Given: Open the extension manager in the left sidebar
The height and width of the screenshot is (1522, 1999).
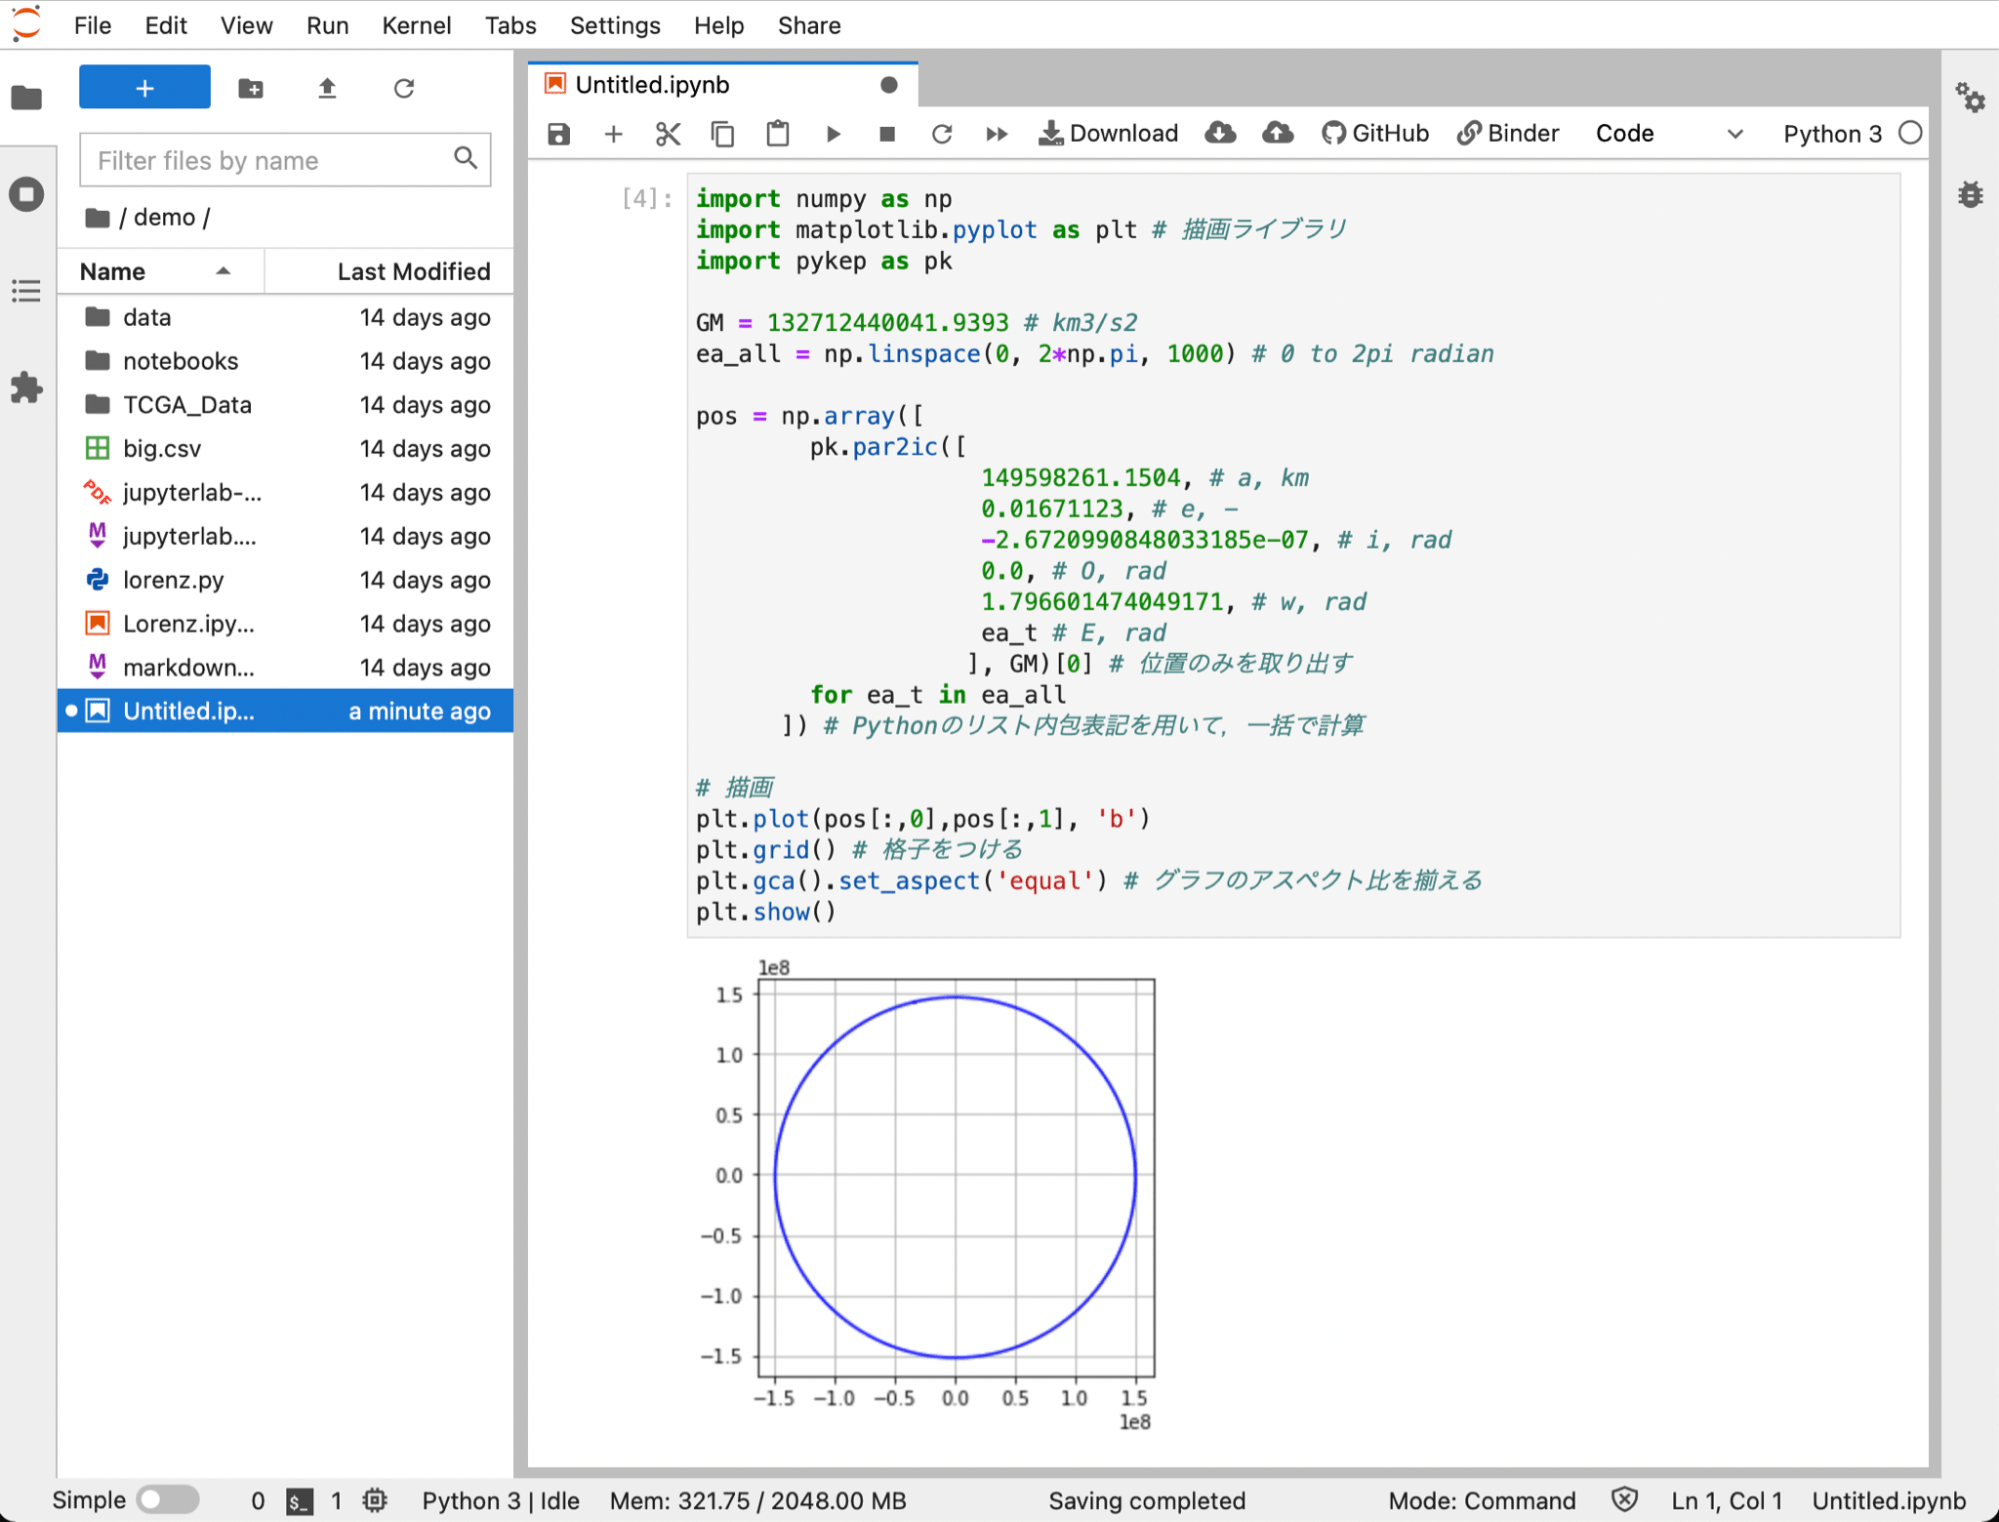Looking at the screenshot, I should 26,388.
